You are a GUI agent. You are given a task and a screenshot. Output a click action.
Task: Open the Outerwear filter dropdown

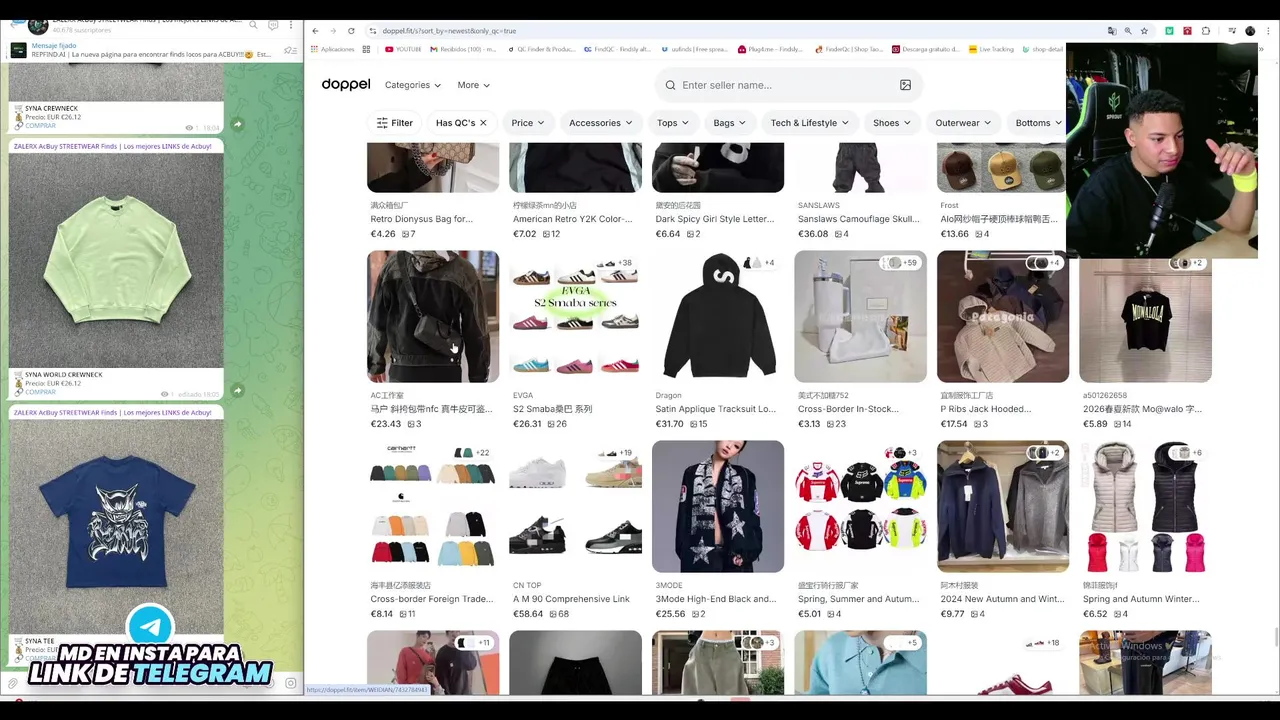pyautogui.click(x=964, y=123)
